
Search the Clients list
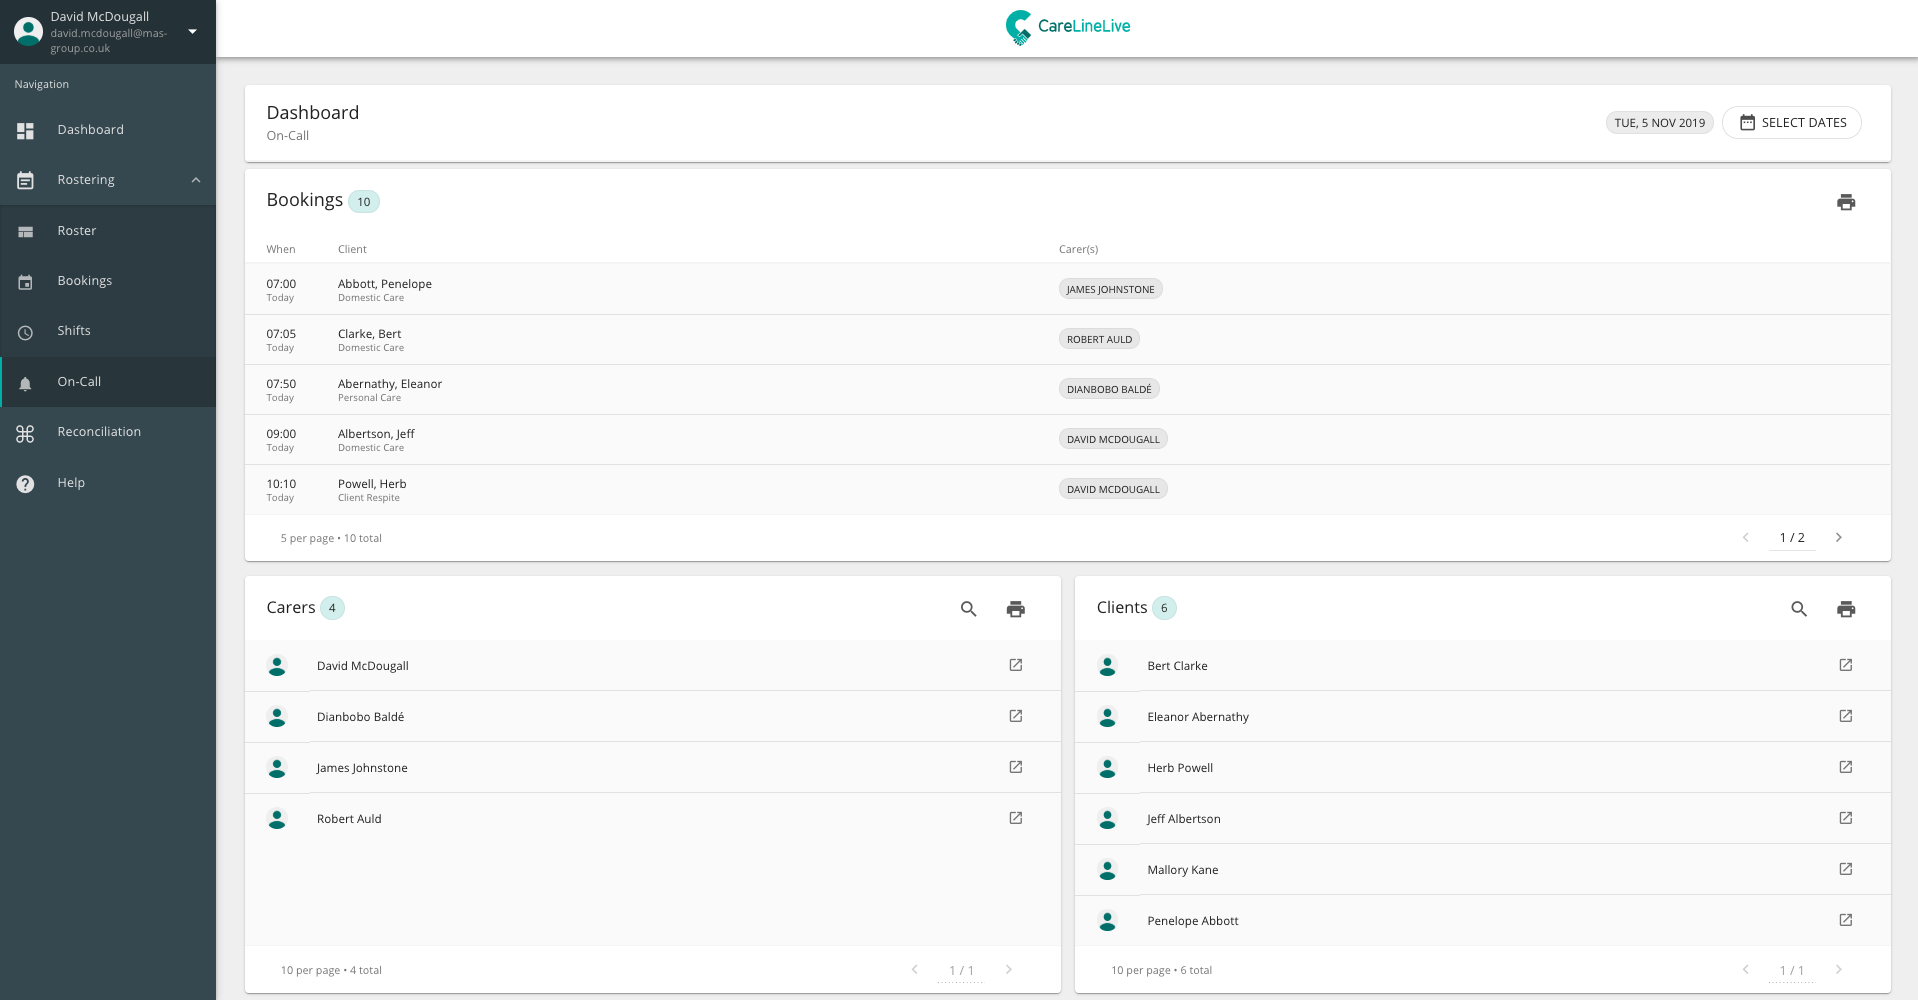(x=1799, y=609)
